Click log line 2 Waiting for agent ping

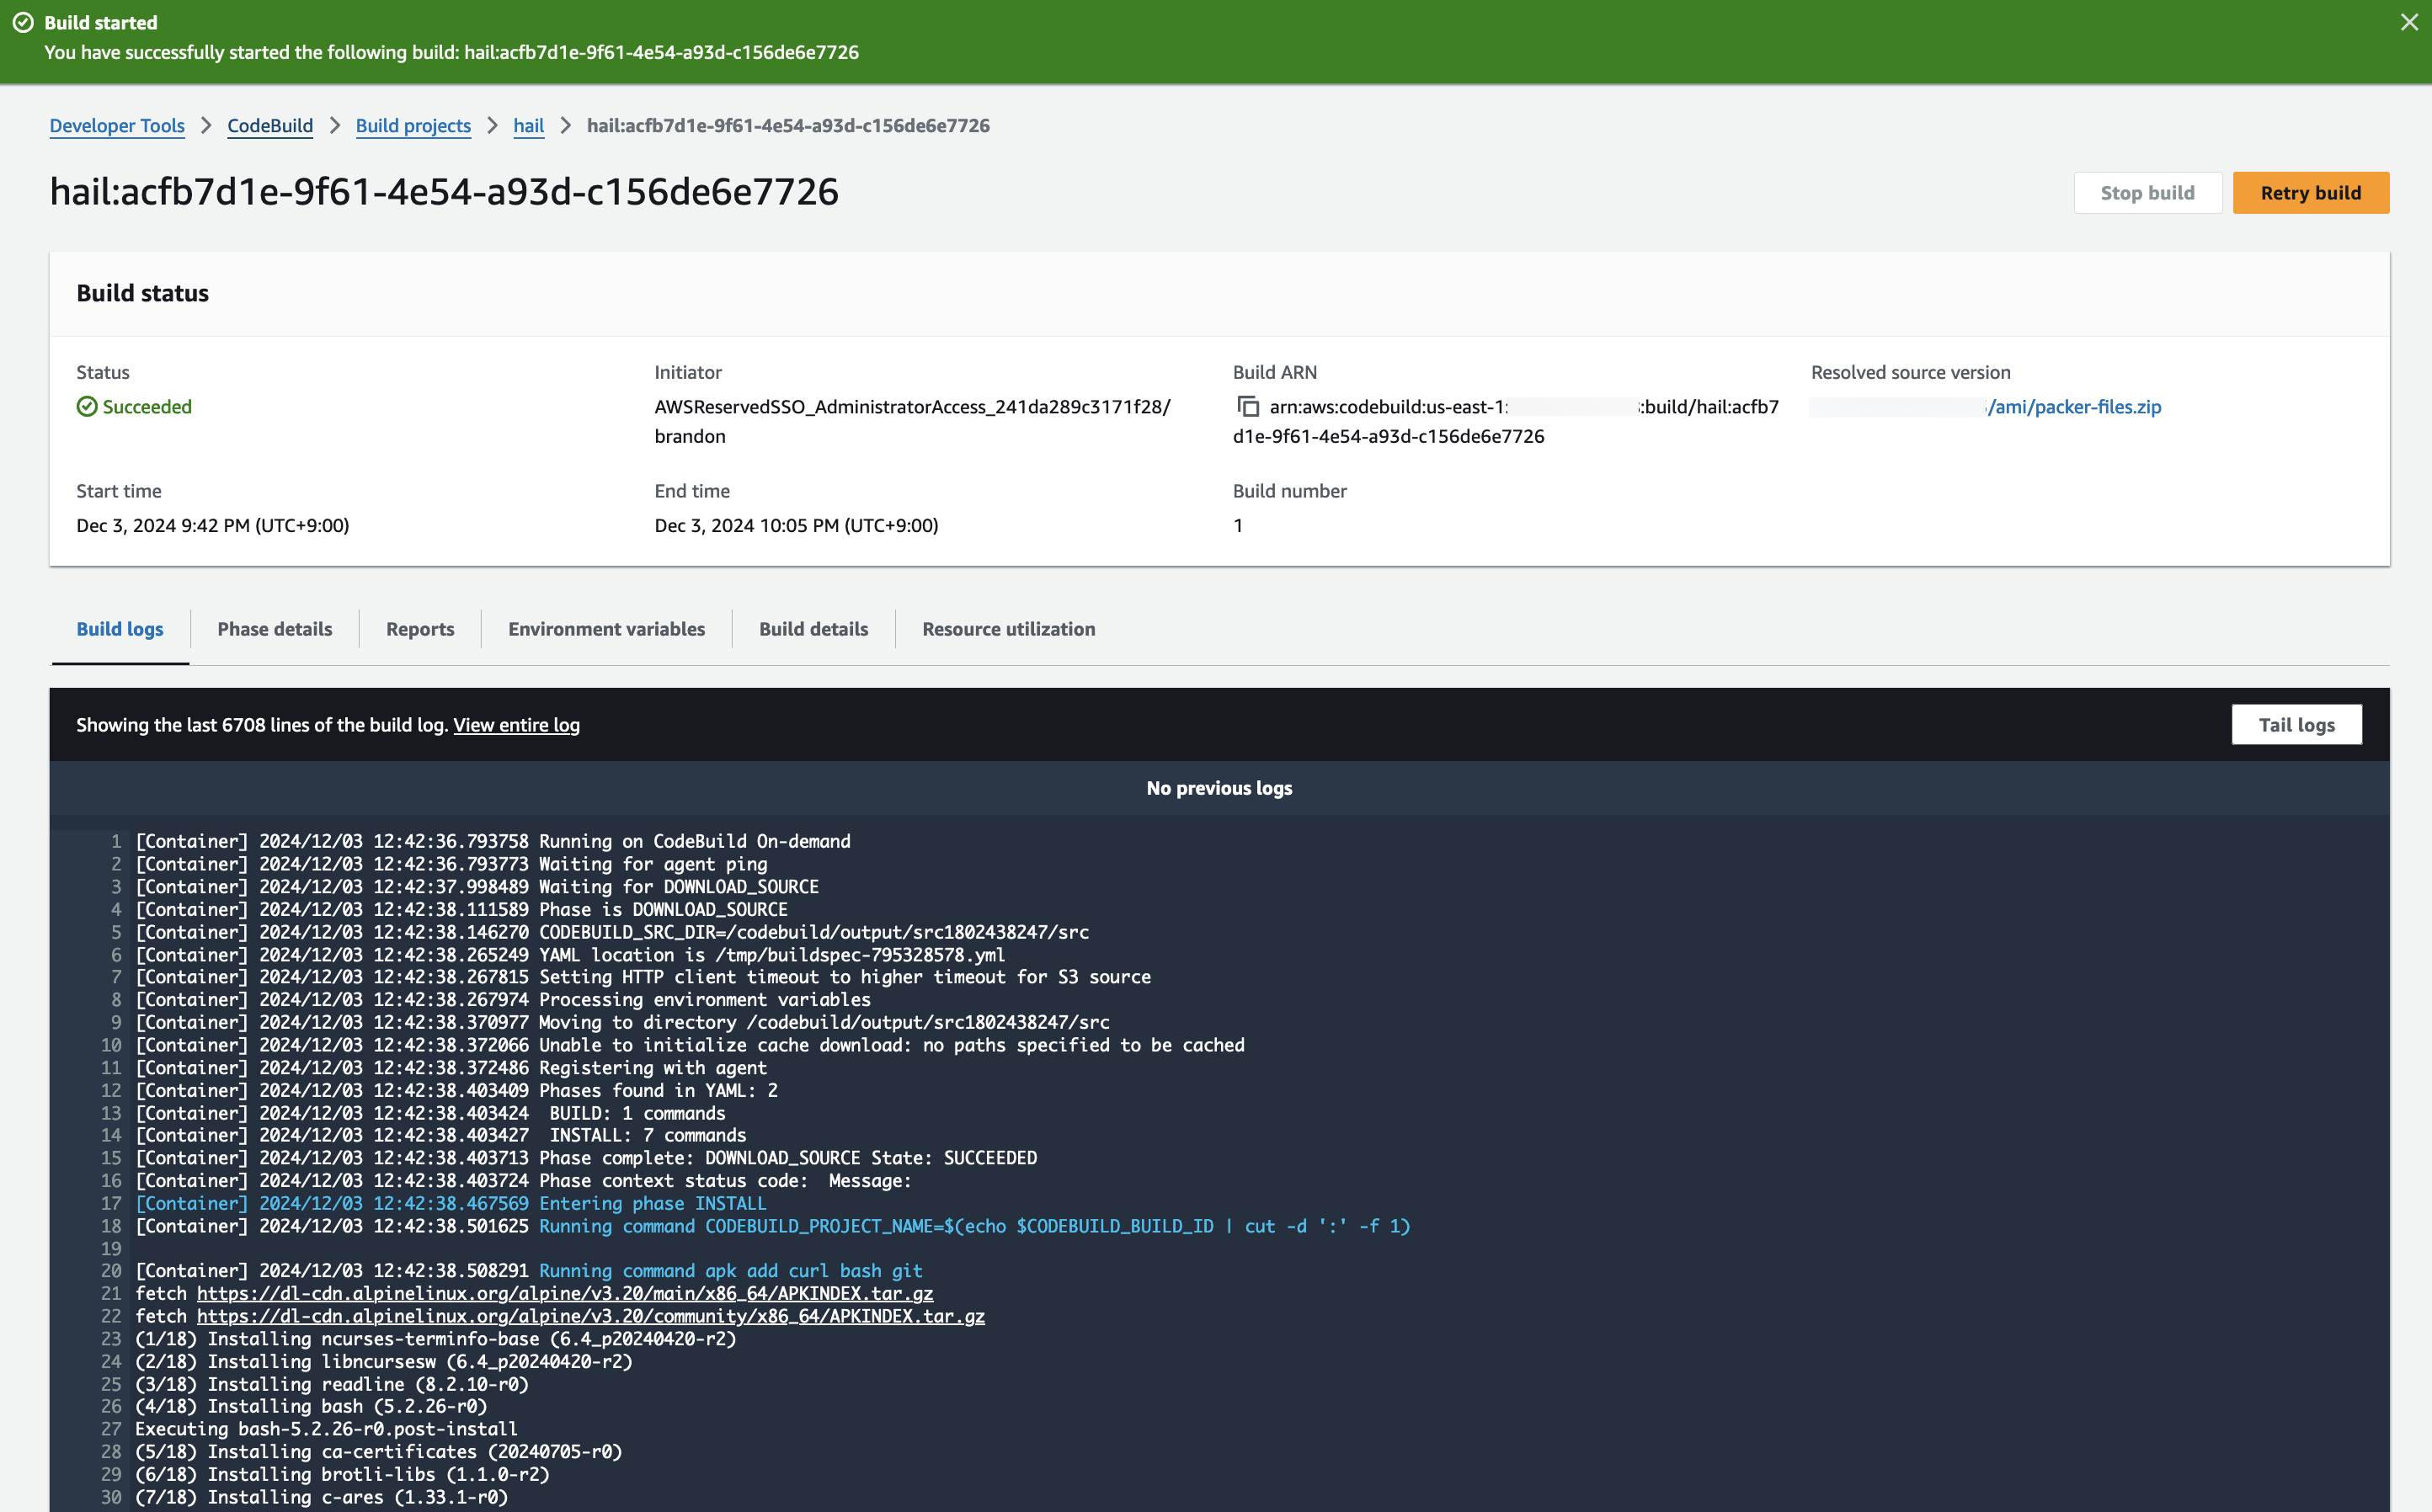coord(452,863)
